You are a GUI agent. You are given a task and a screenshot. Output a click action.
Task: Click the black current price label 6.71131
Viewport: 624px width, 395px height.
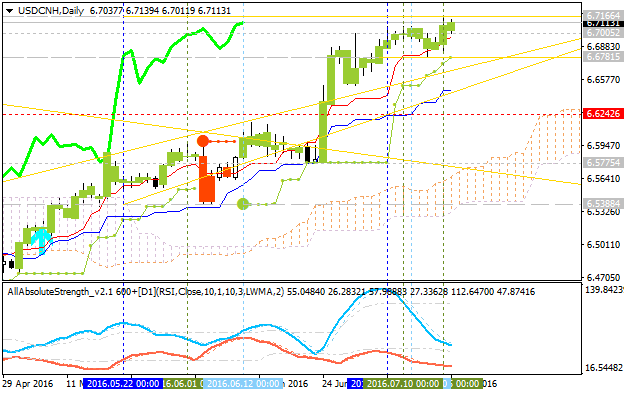[x=604, y=23]
